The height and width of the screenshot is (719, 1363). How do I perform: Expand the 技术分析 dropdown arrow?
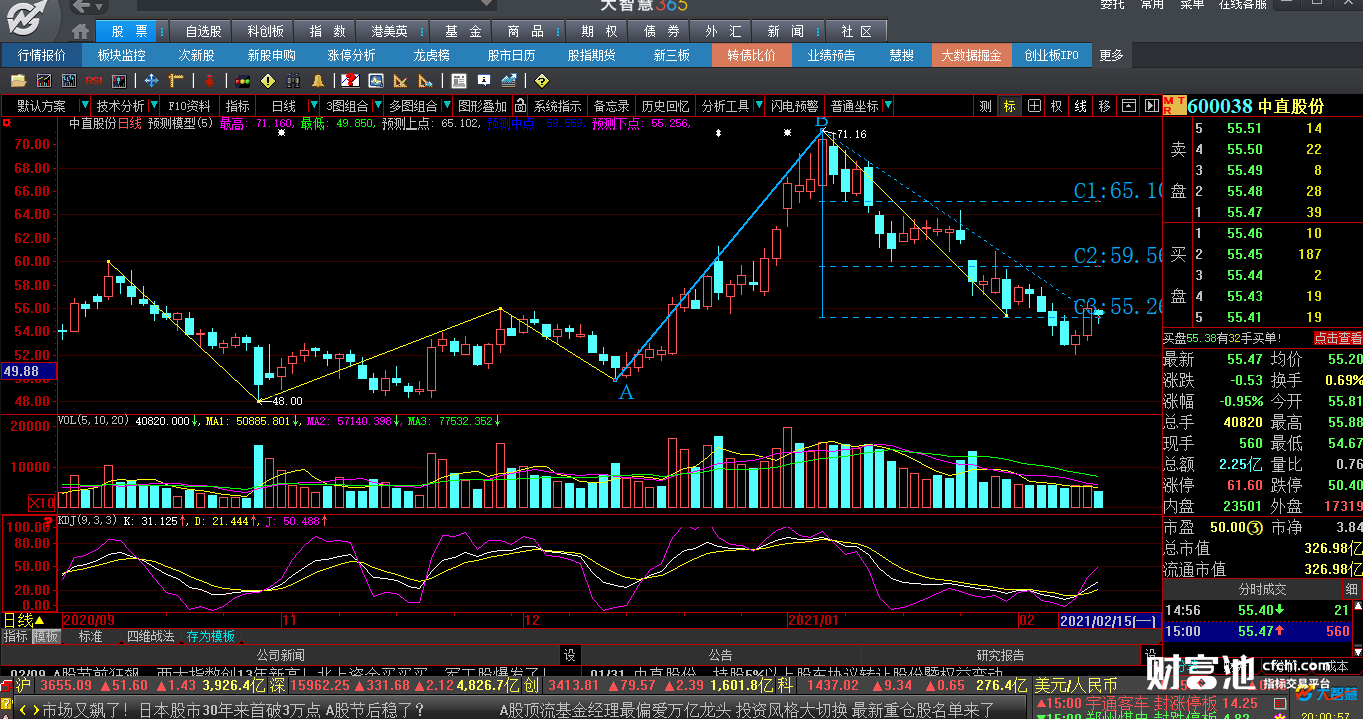pos(154,105)
